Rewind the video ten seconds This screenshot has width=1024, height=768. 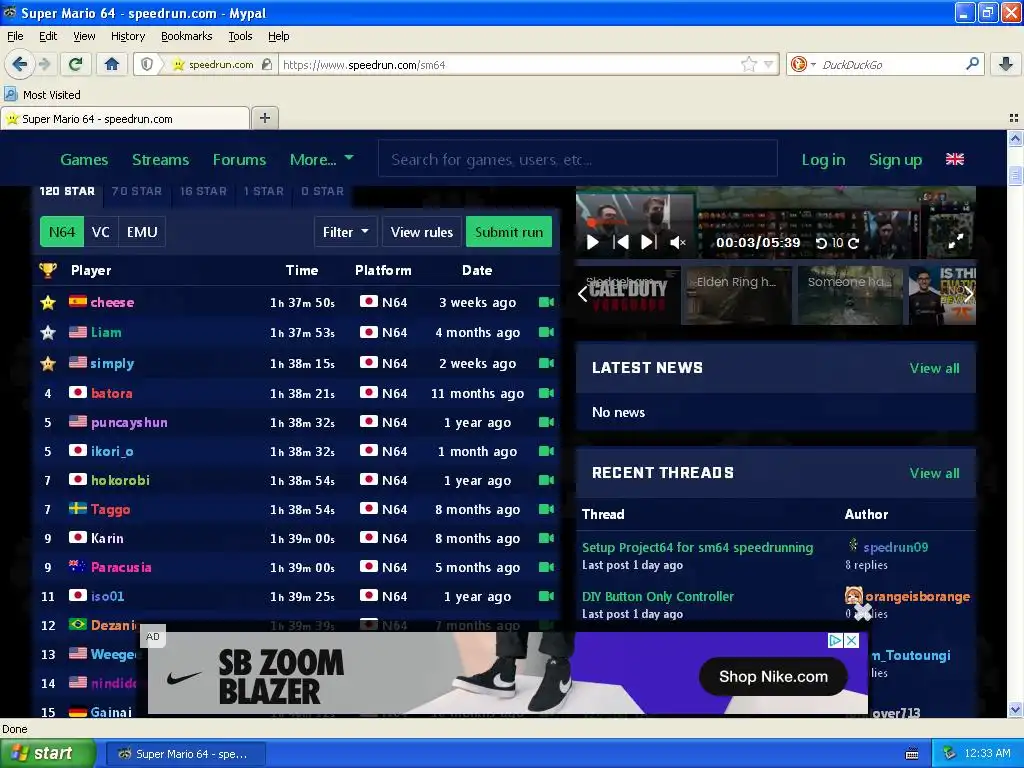[822, 243]
